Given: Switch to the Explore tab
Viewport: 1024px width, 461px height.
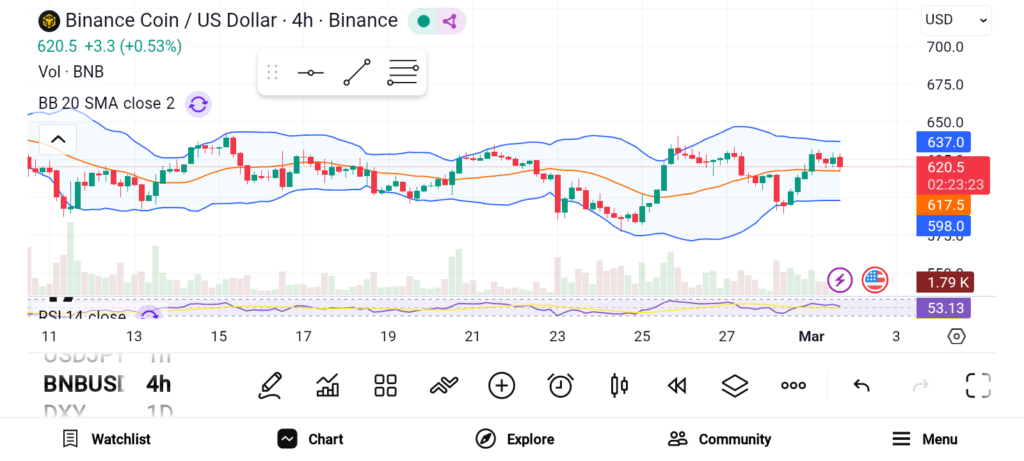Looking at the screenshot, I should [x=515, y=439].
